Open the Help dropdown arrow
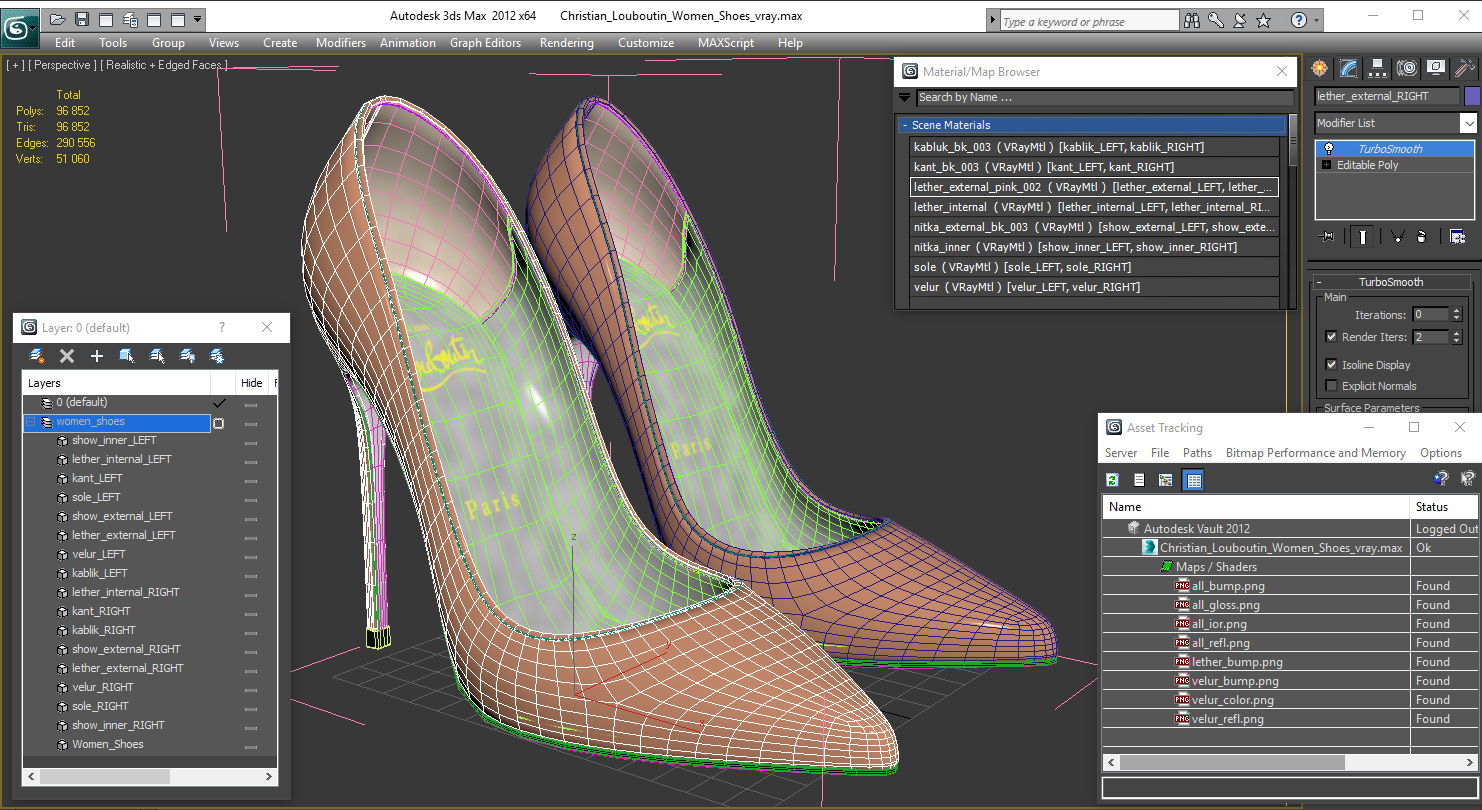 [x=1316, y=20]
